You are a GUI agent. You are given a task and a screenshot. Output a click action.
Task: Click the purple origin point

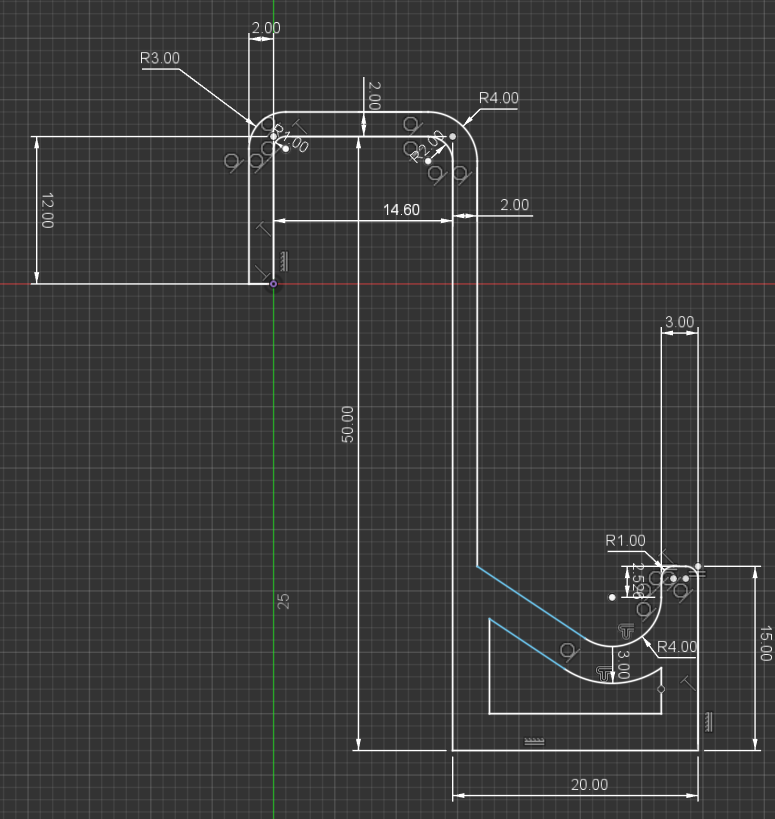click(x=273, y=284)
